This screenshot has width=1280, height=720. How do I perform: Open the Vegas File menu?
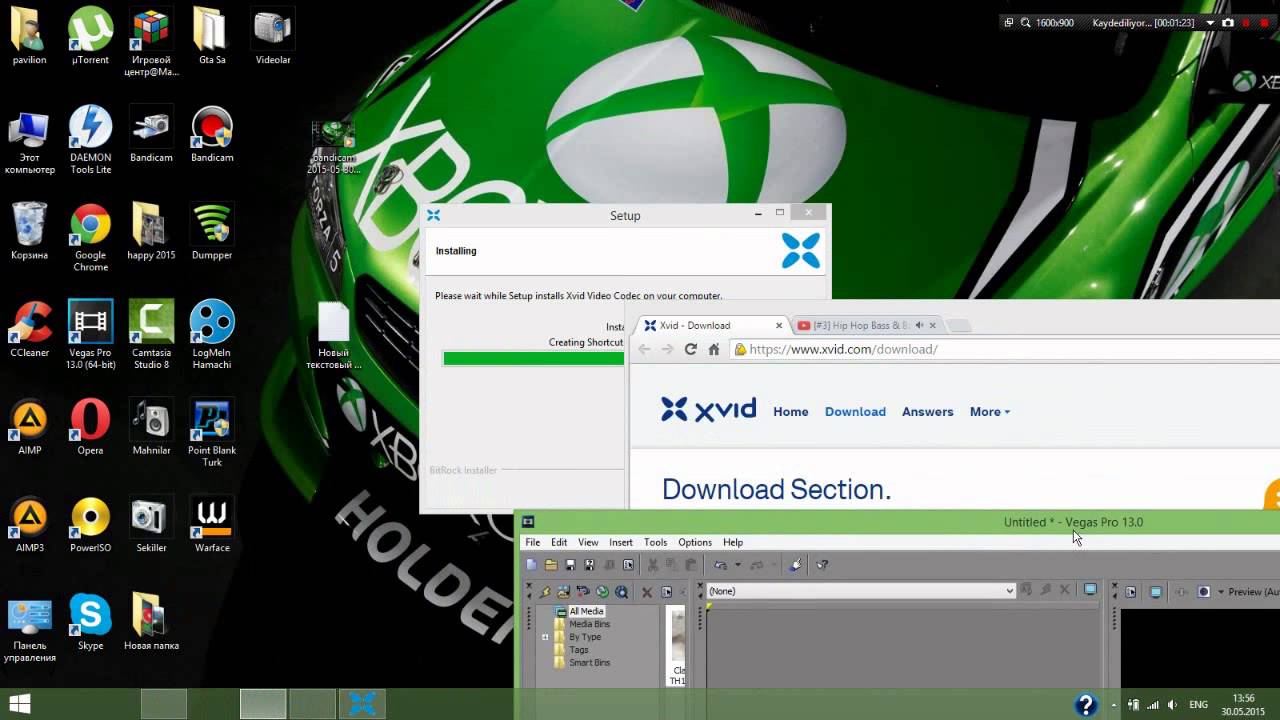coord(533,542)
